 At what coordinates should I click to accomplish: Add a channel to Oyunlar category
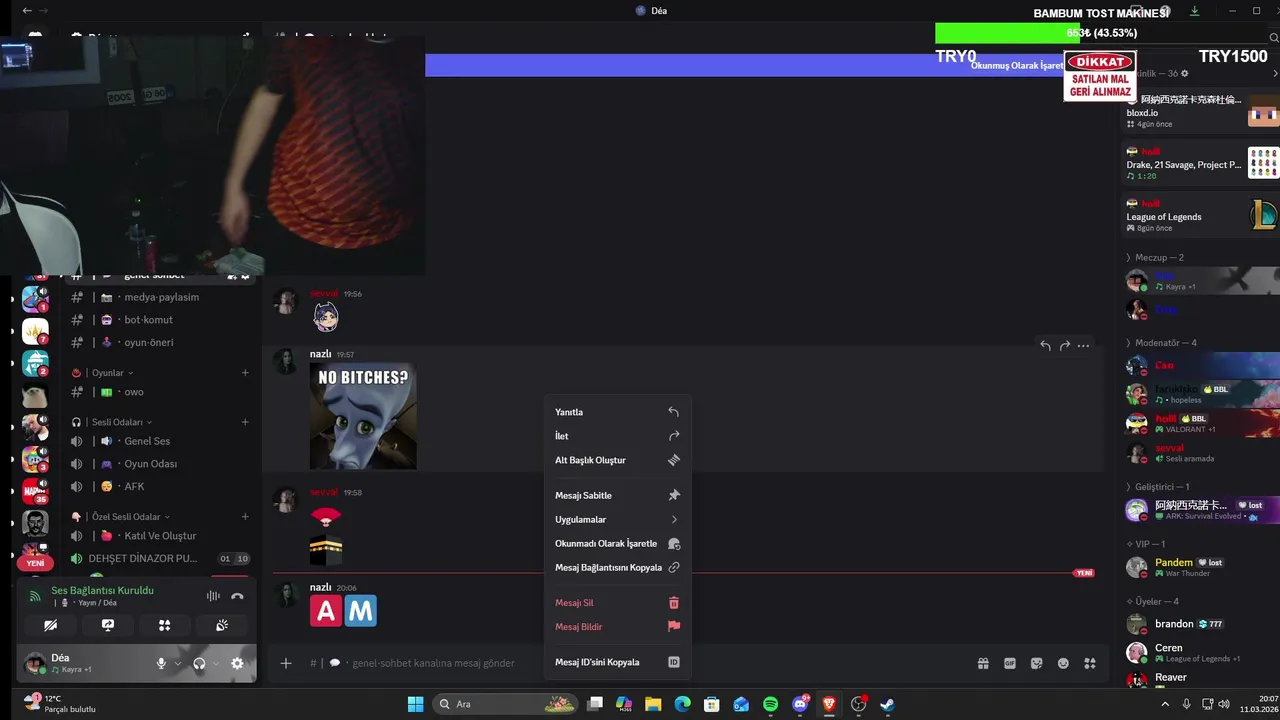click(245, 373)
